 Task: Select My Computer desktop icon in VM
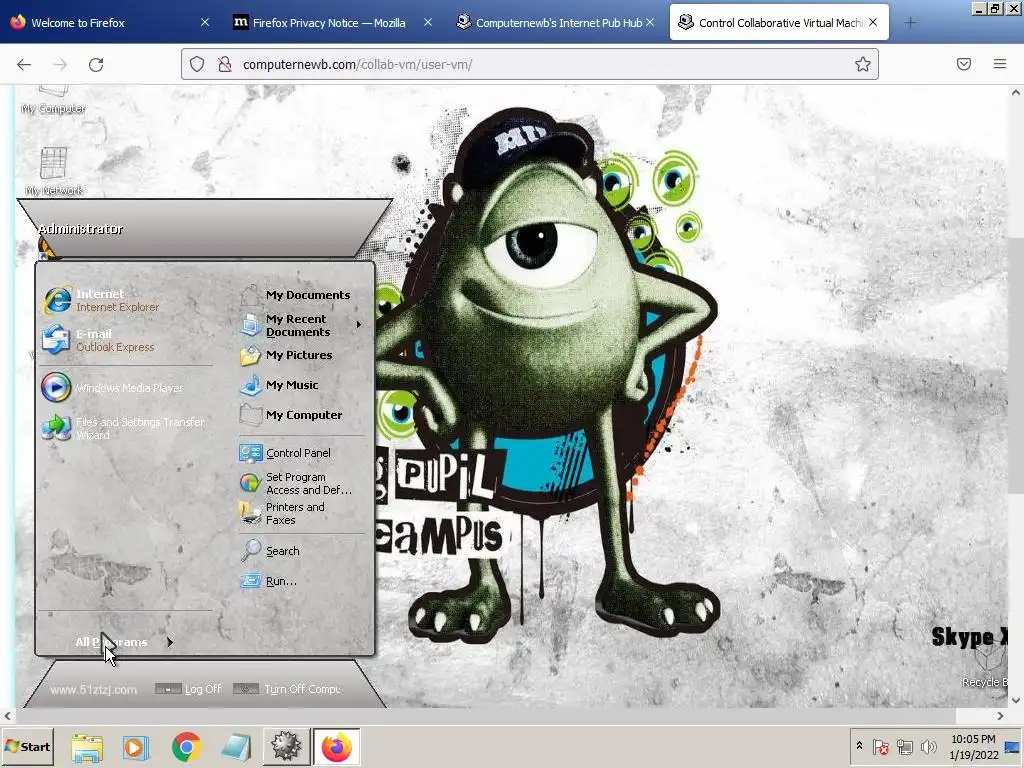tap(53, 101)
